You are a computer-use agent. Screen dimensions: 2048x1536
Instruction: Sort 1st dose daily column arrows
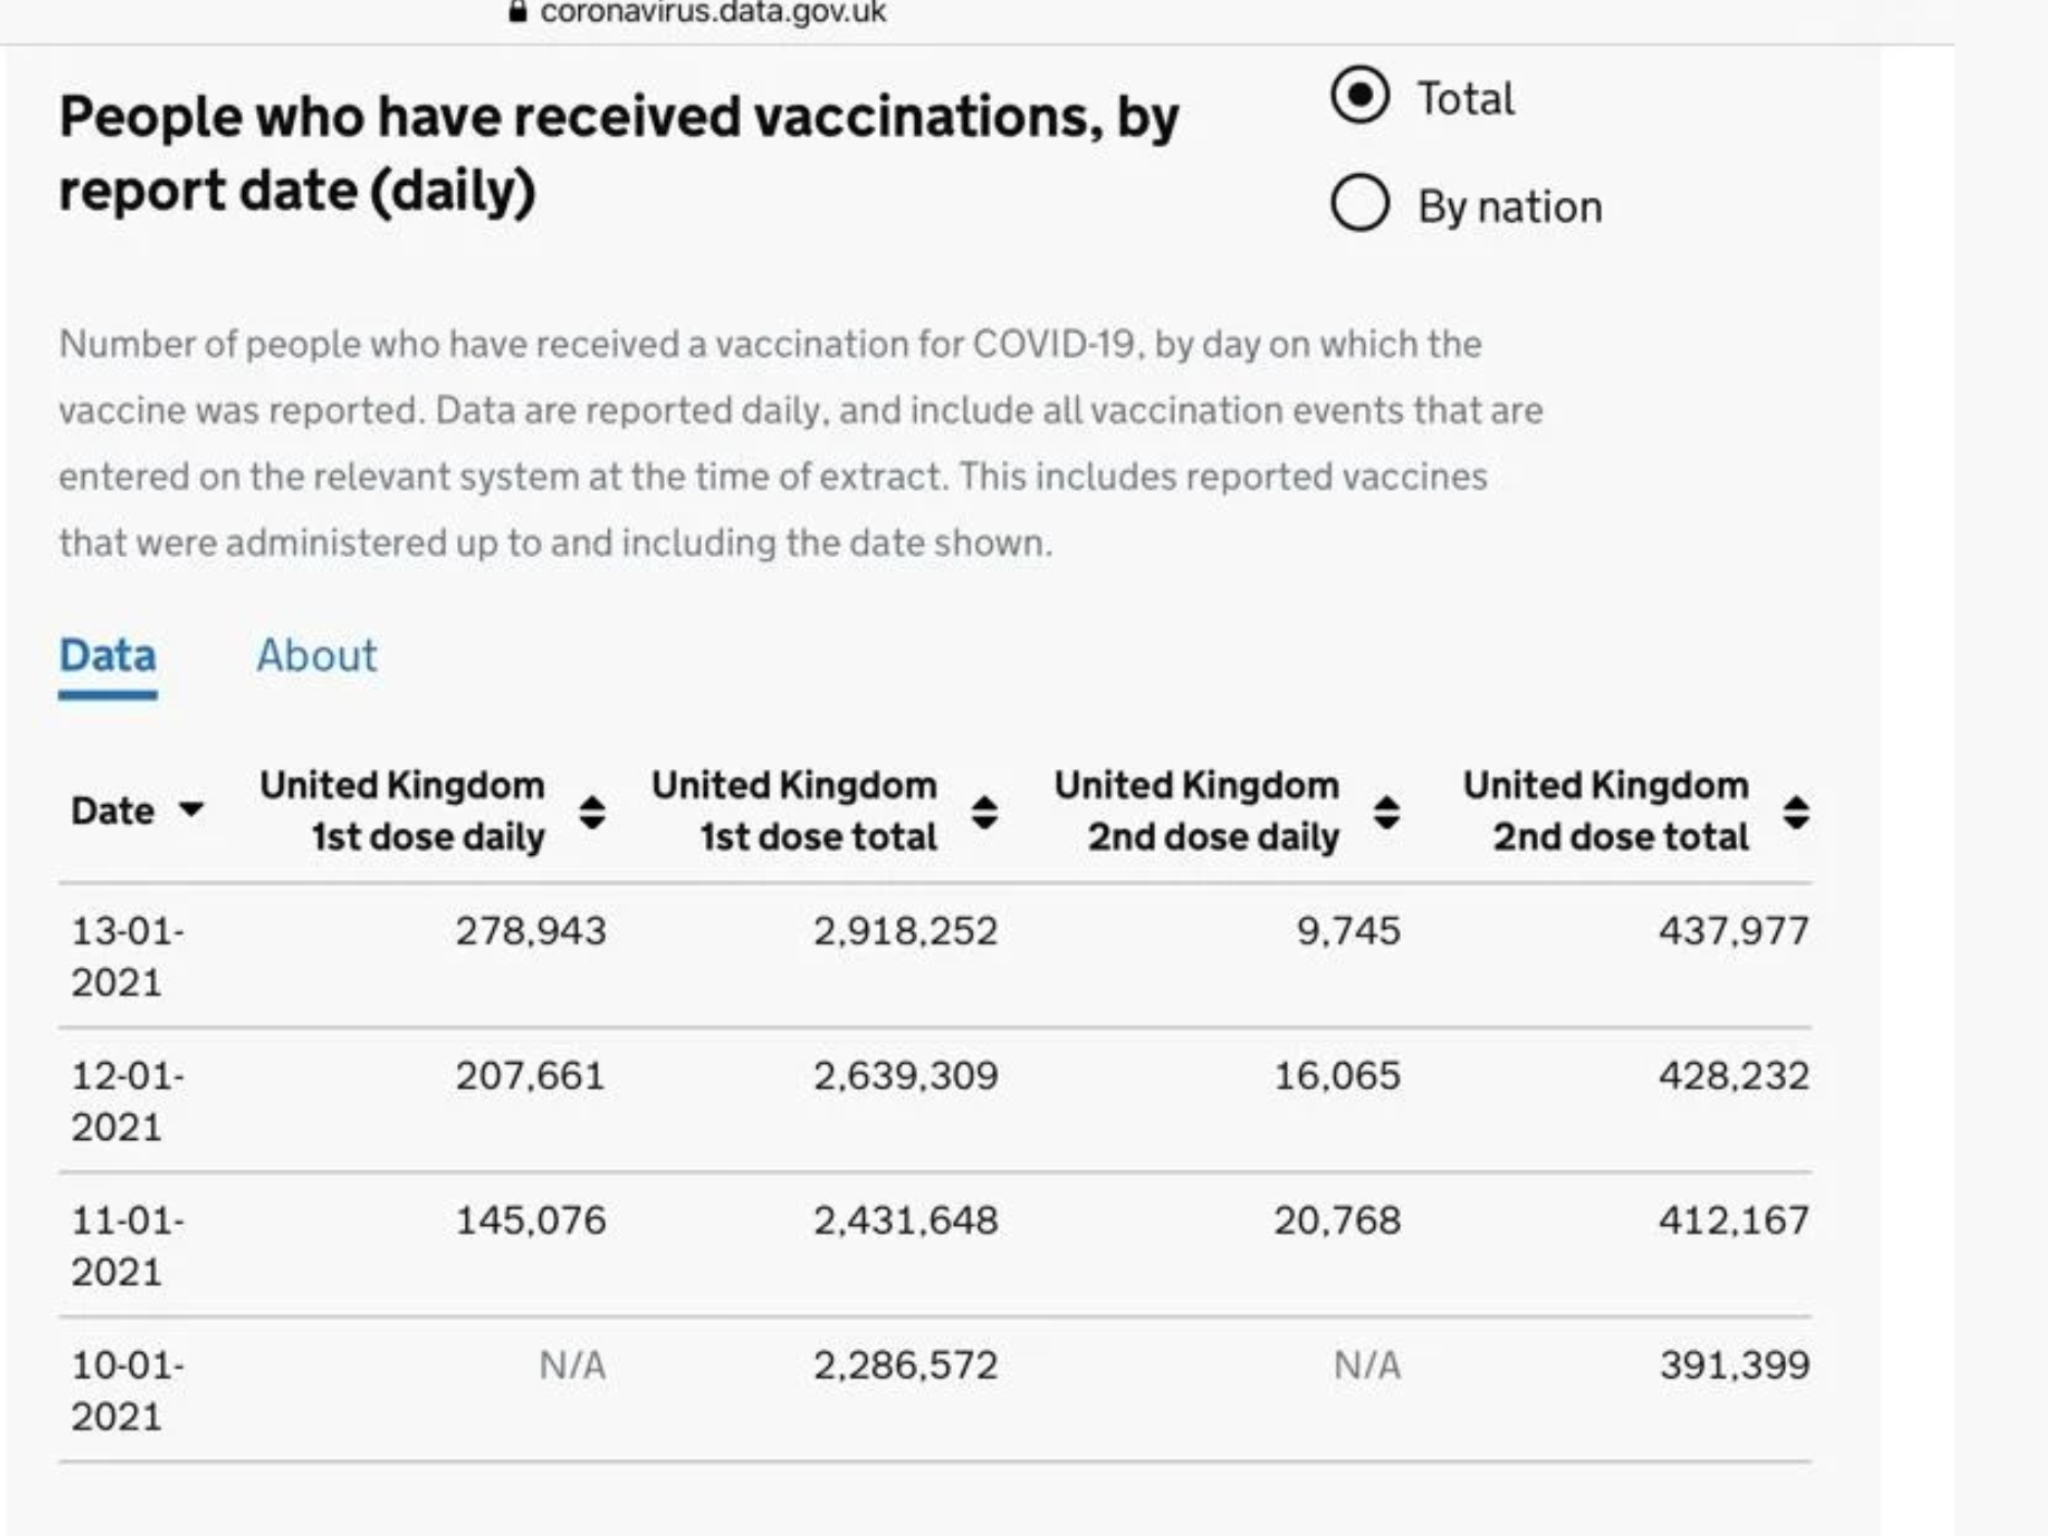pyautogui.click(x=592, y=812)
